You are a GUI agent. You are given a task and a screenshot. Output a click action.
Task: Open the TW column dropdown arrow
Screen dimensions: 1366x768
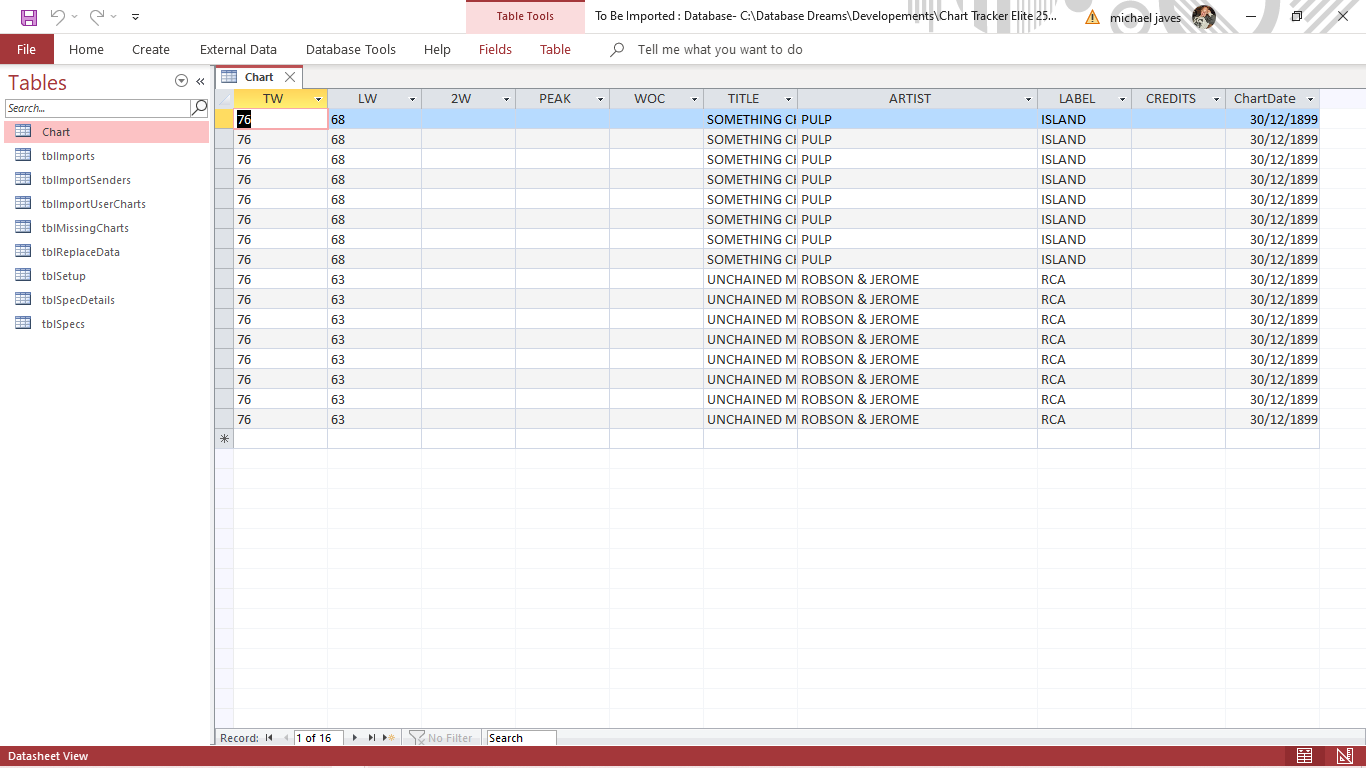(x=319, y=99)
